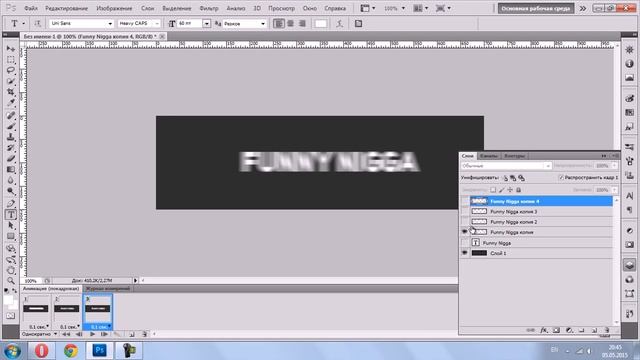Open anti-aliasing method dropdown

[x=262, y=24]
